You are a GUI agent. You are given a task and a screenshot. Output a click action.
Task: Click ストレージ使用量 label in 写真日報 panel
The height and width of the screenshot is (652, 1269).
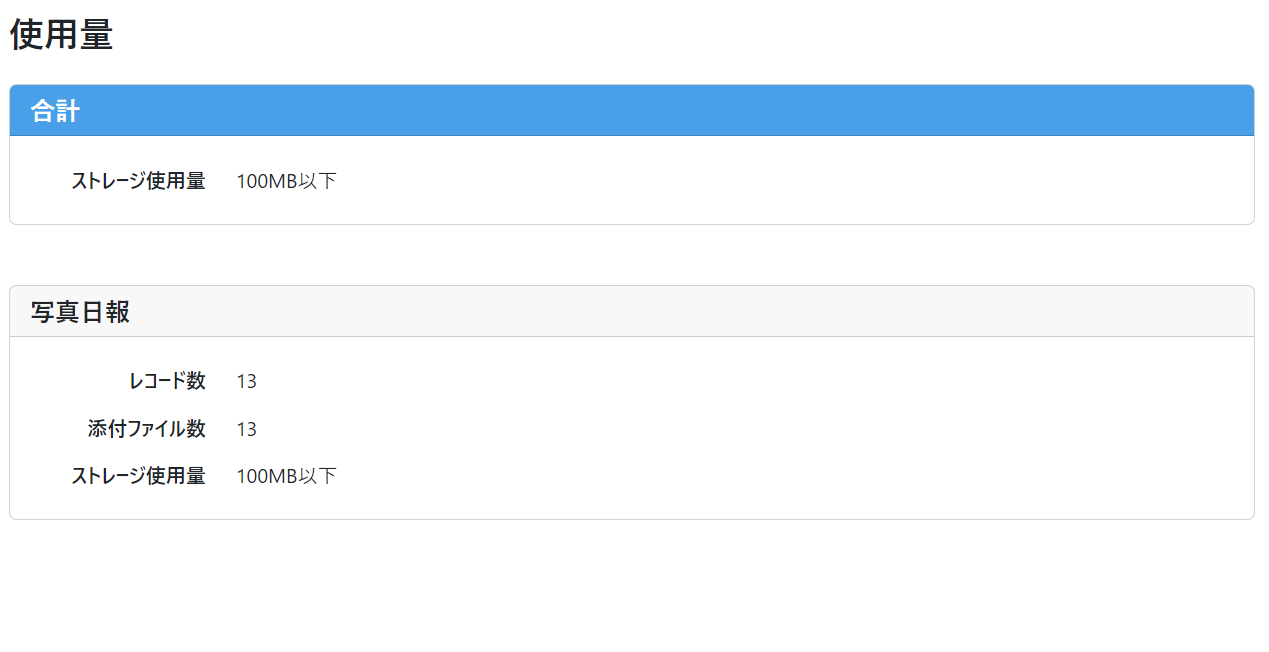138,476
